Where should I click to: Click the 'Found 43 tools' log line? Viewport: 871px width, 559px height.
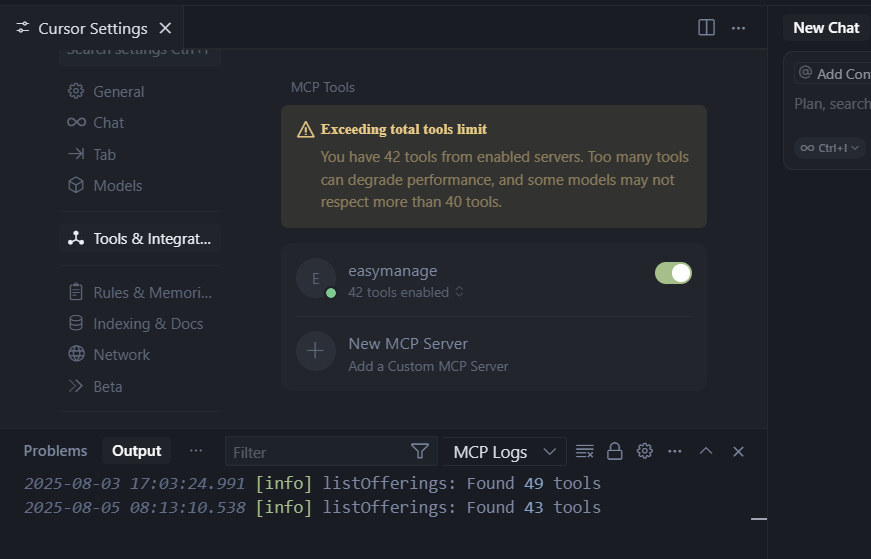[312, 507]
